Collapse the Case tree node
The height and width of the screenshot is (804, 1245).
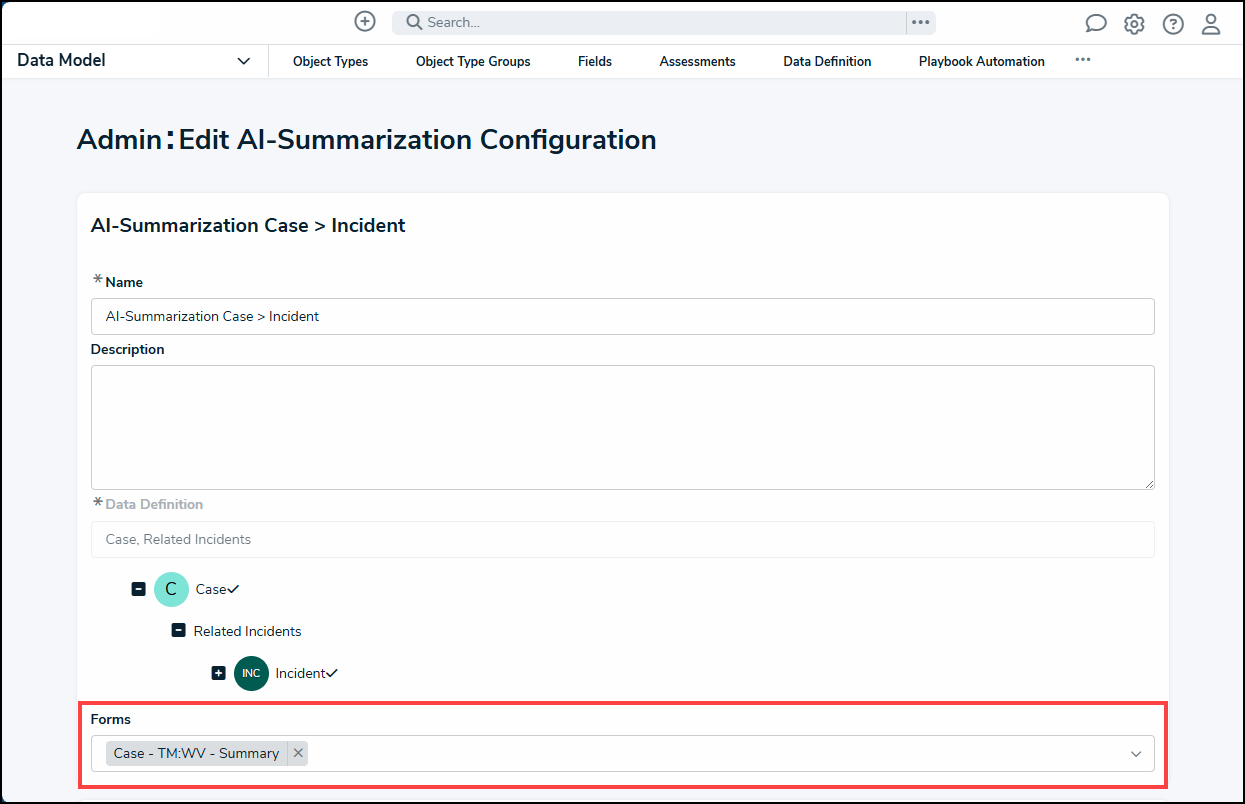(139, 589)
